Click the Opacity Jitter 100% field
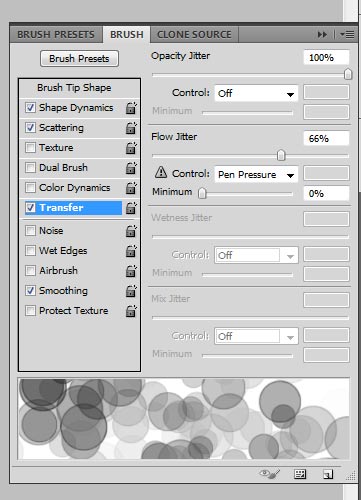Screen dimensions: 361x500 (326, 57)
